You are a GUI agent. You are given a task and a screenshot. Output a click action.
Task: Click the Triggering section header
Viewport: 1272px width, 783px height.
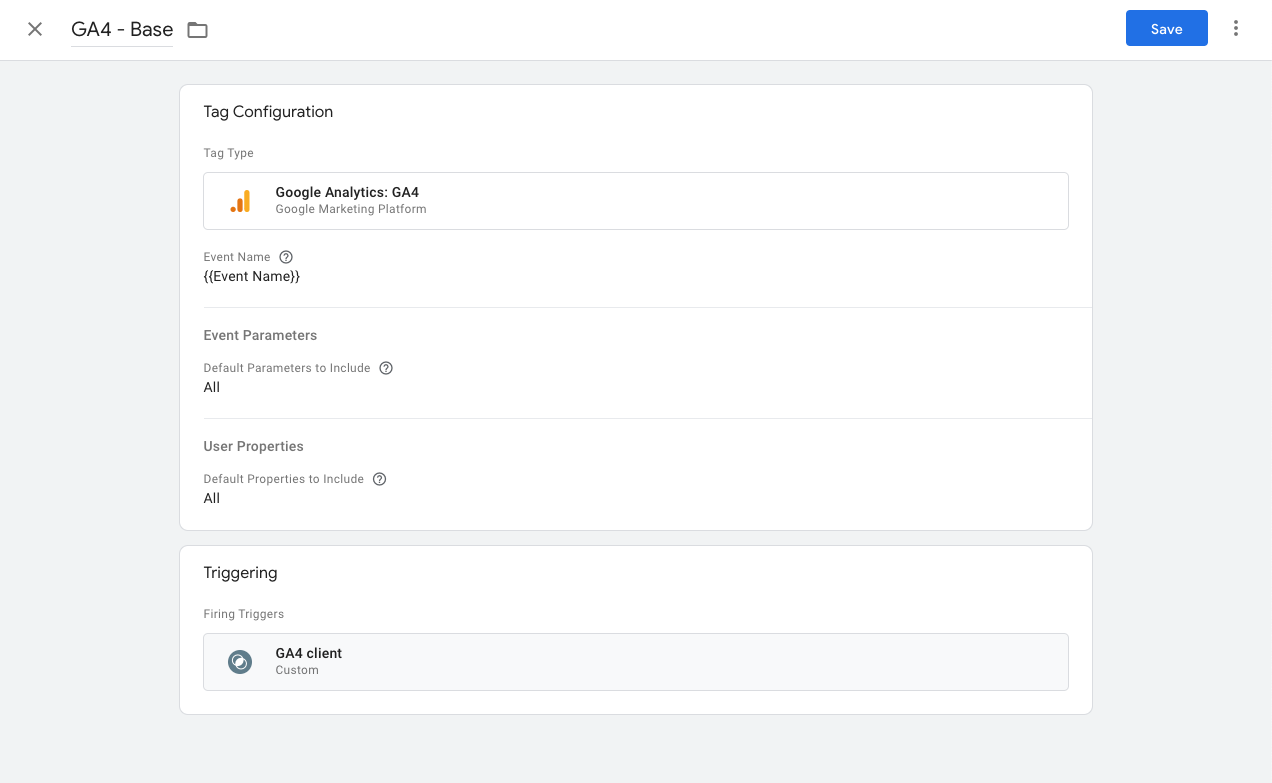[240, 573]
